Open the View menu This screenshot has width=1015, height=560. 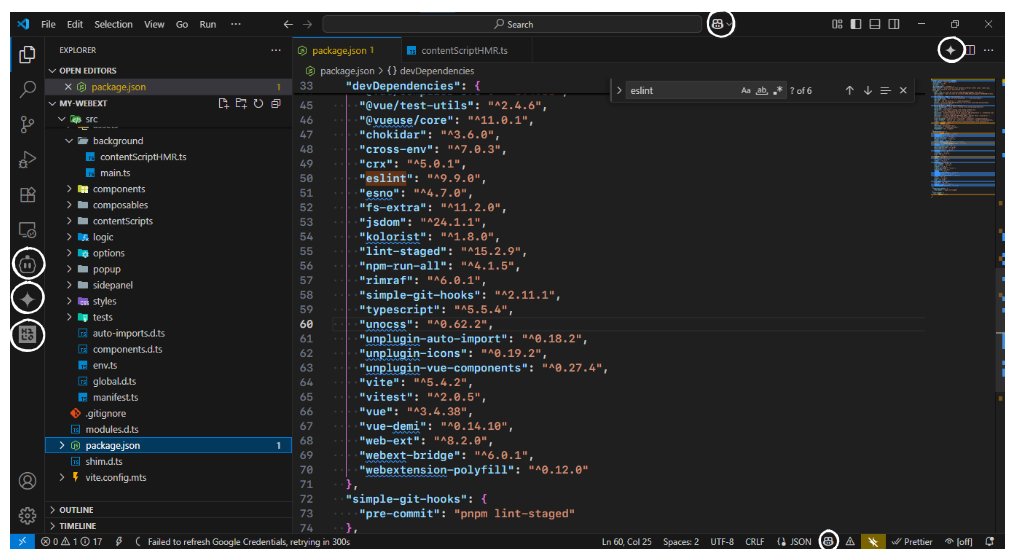tap(154, 24)
